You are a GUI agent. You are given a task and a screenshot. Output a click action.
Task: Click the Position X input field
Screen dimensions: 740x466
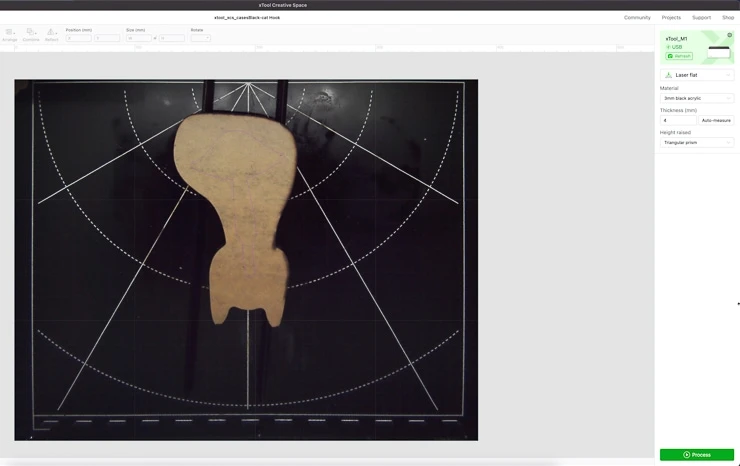point(78,38)
